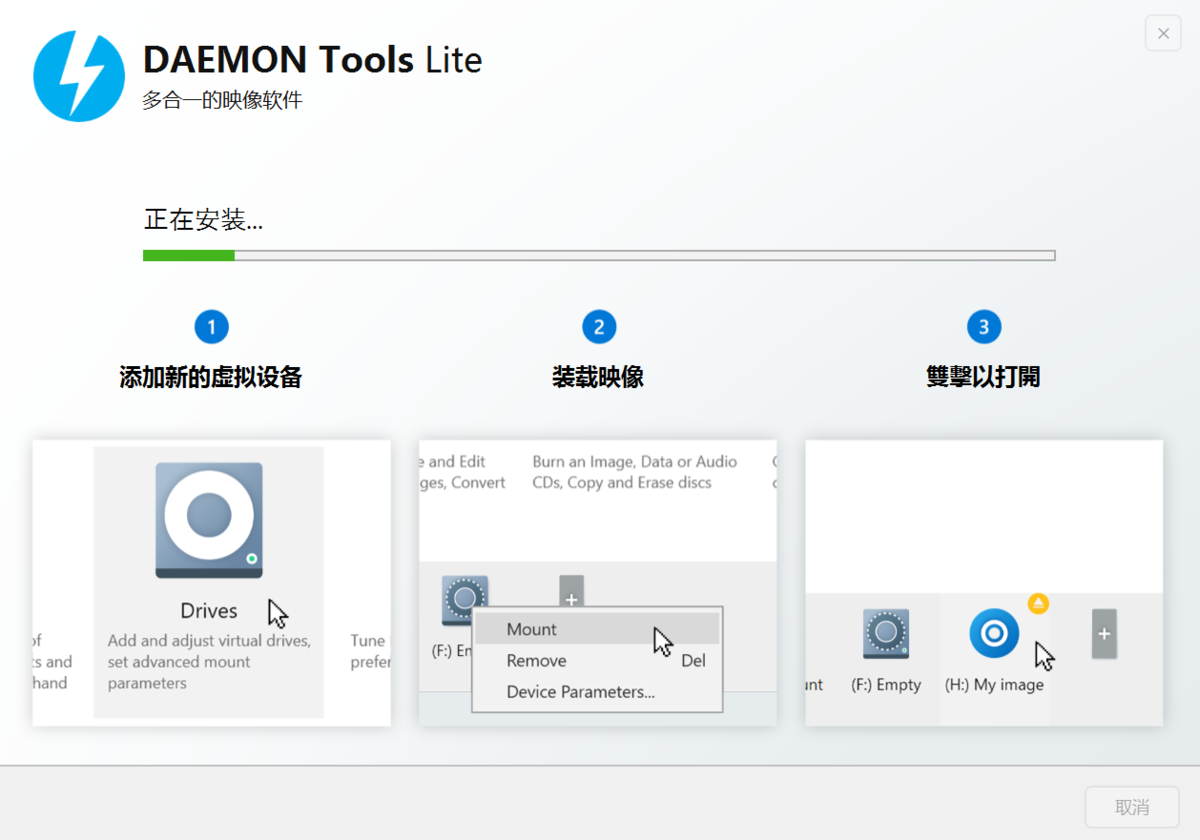Click the installation progress bar
Screen dimensions: 1200x840
pyautogui.click(x=598, y=255)
